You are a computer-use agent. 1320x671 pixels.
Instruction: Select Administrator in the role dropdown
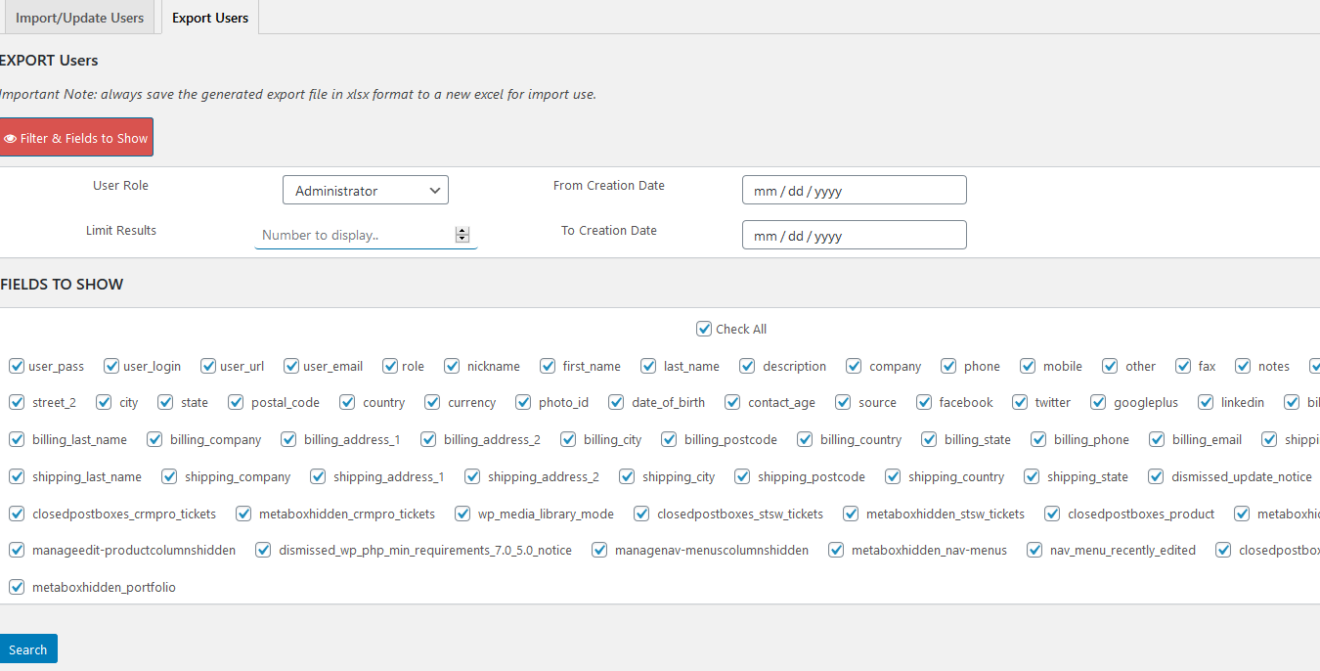coord(365,190)
